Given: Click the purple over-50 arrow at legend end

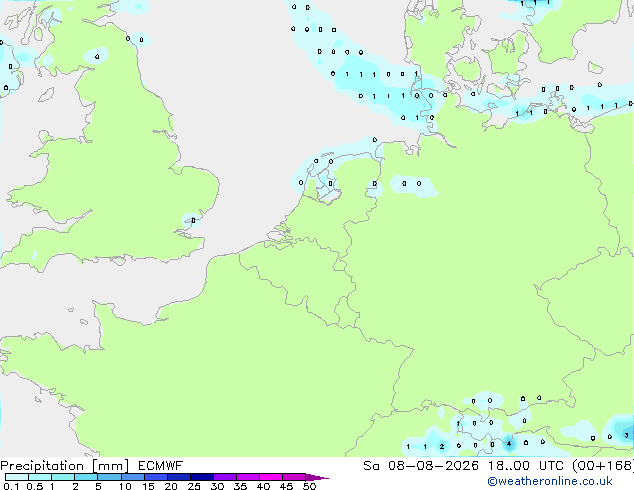Looking at the screenshot, I should tap(317, 478).
